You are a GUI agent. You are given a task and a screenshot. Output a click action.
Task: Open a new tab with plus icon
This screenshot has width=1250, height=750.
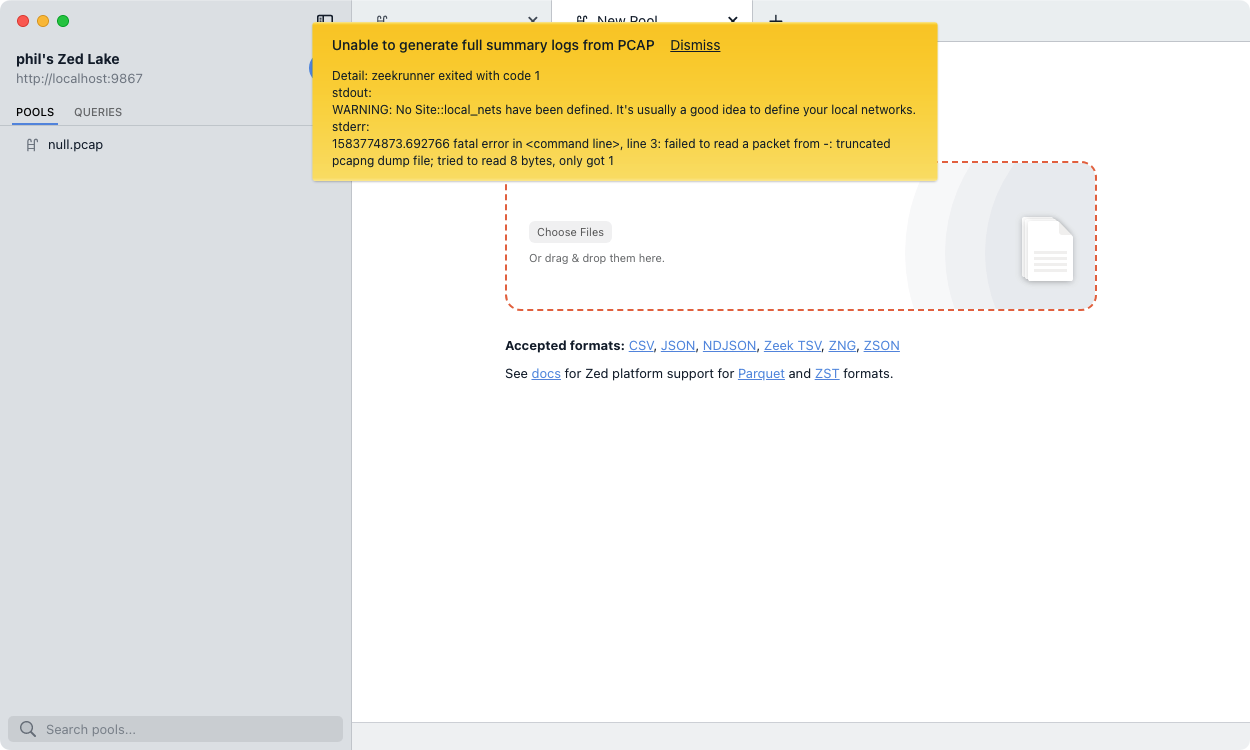click(x=776, y=19)
